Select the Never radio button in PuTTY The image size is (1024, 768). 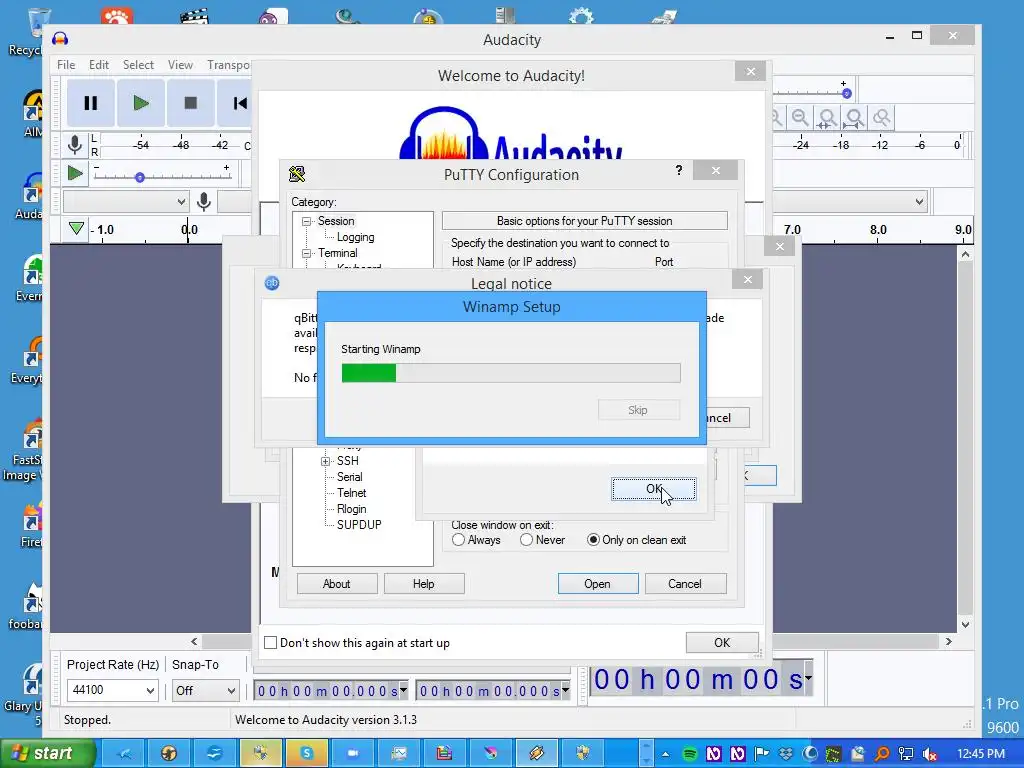(x=526, y=540)
